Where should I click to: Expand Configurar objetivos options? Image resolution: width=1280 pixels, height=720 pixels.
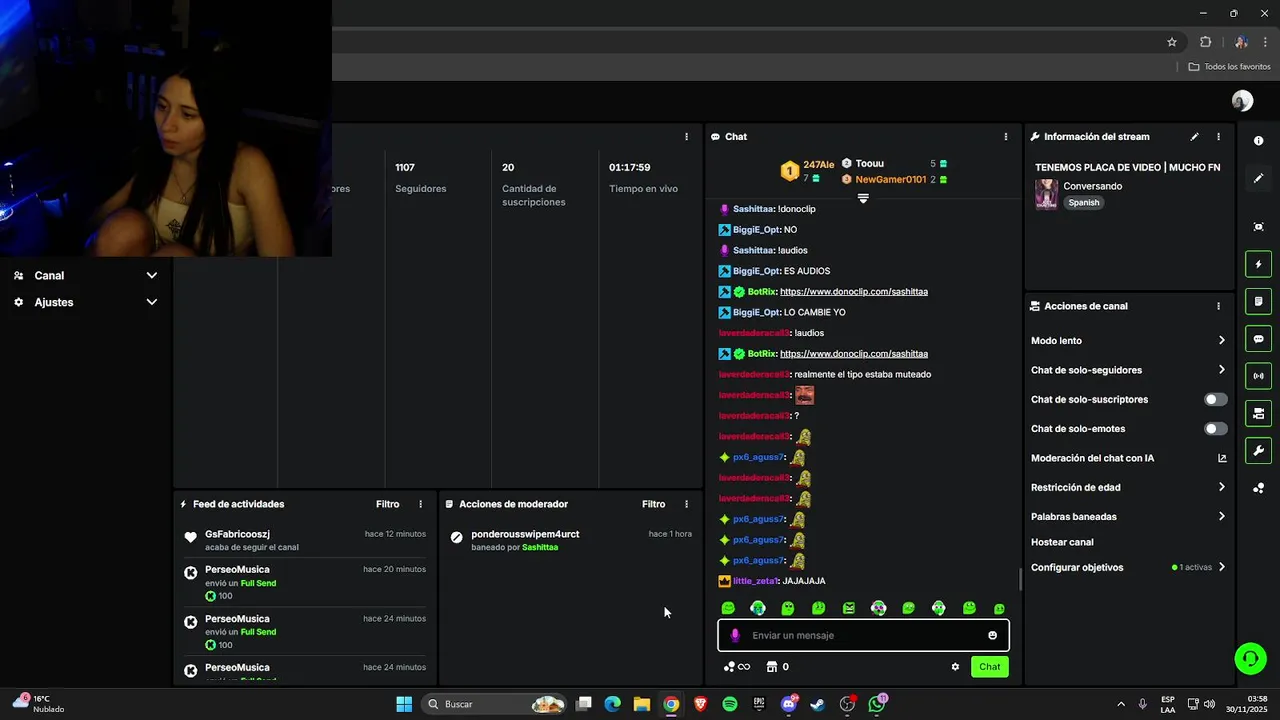point(1221,567)
